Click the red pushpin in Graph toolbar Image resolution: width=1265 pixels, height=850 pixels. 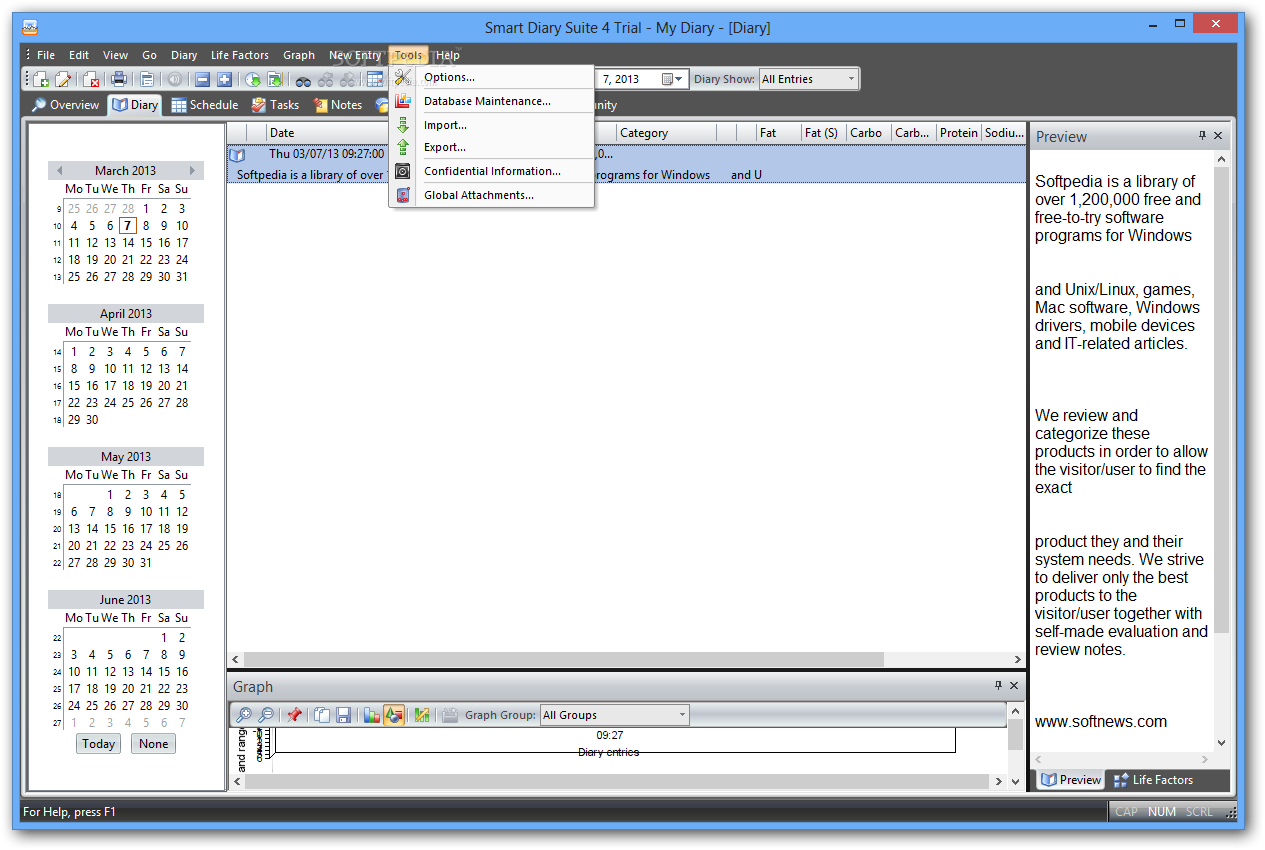[x=293, y=715]
